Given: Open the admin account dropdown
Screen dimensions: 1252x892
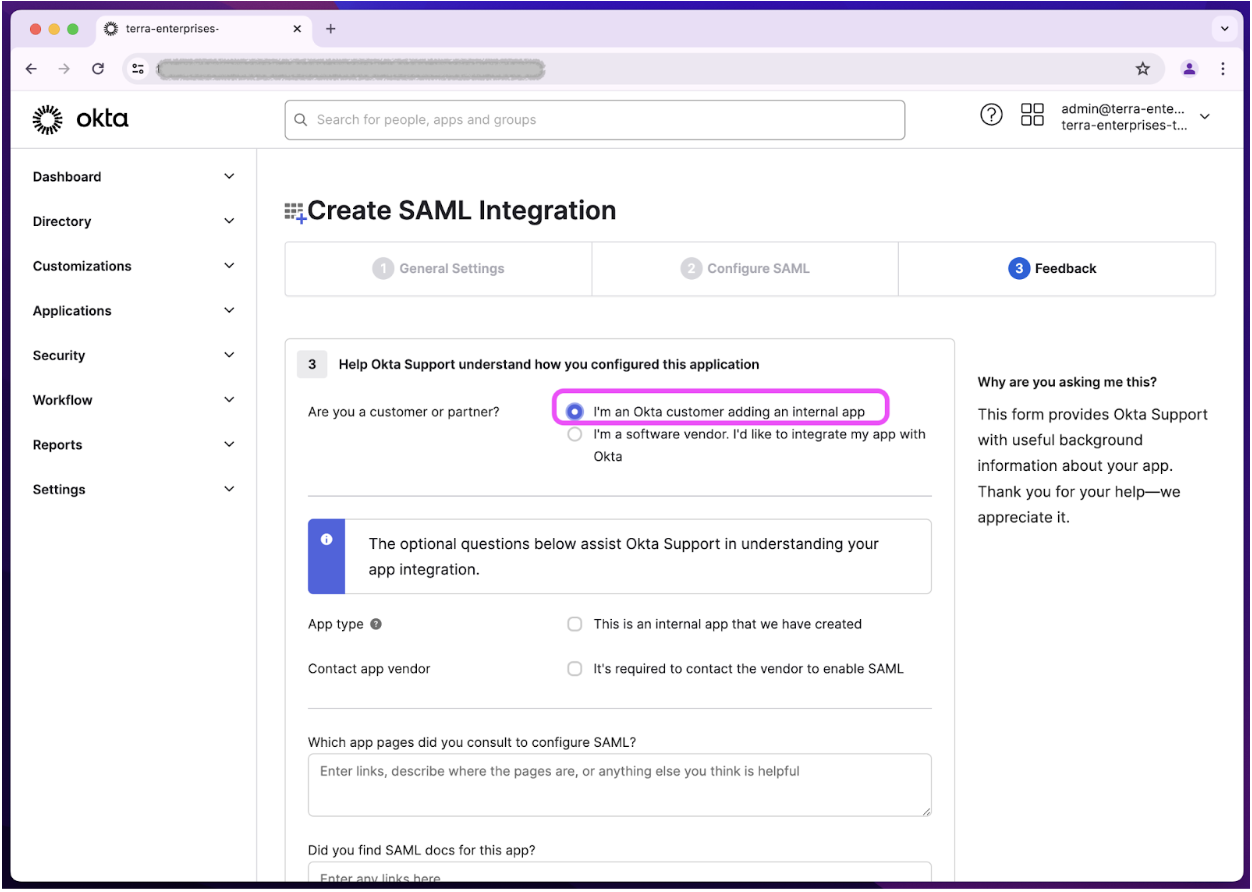Looking at the screenshot, I should click(1136, 117).
